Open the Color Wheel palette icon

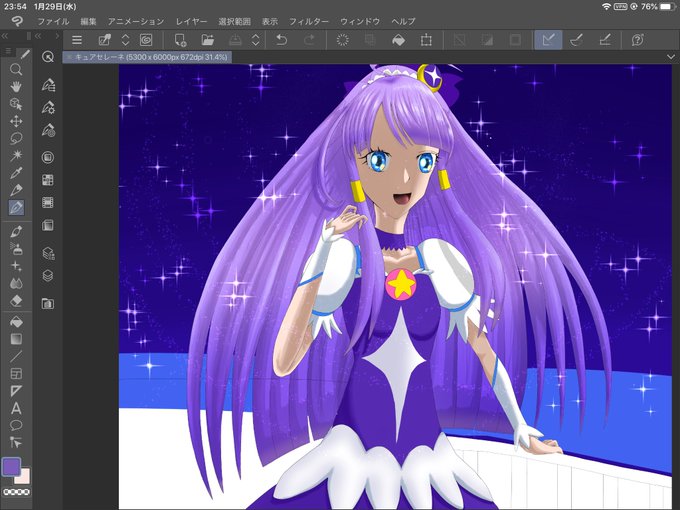(x=48, y=157)
